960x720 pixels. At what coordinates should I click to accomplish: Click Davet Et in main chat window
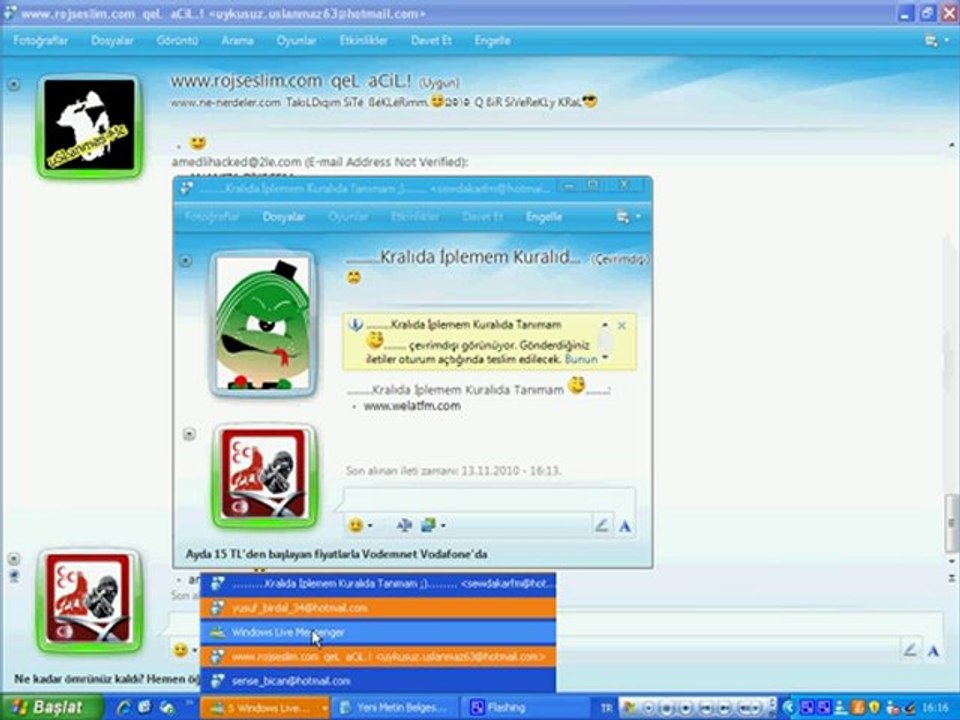point(431,40)
